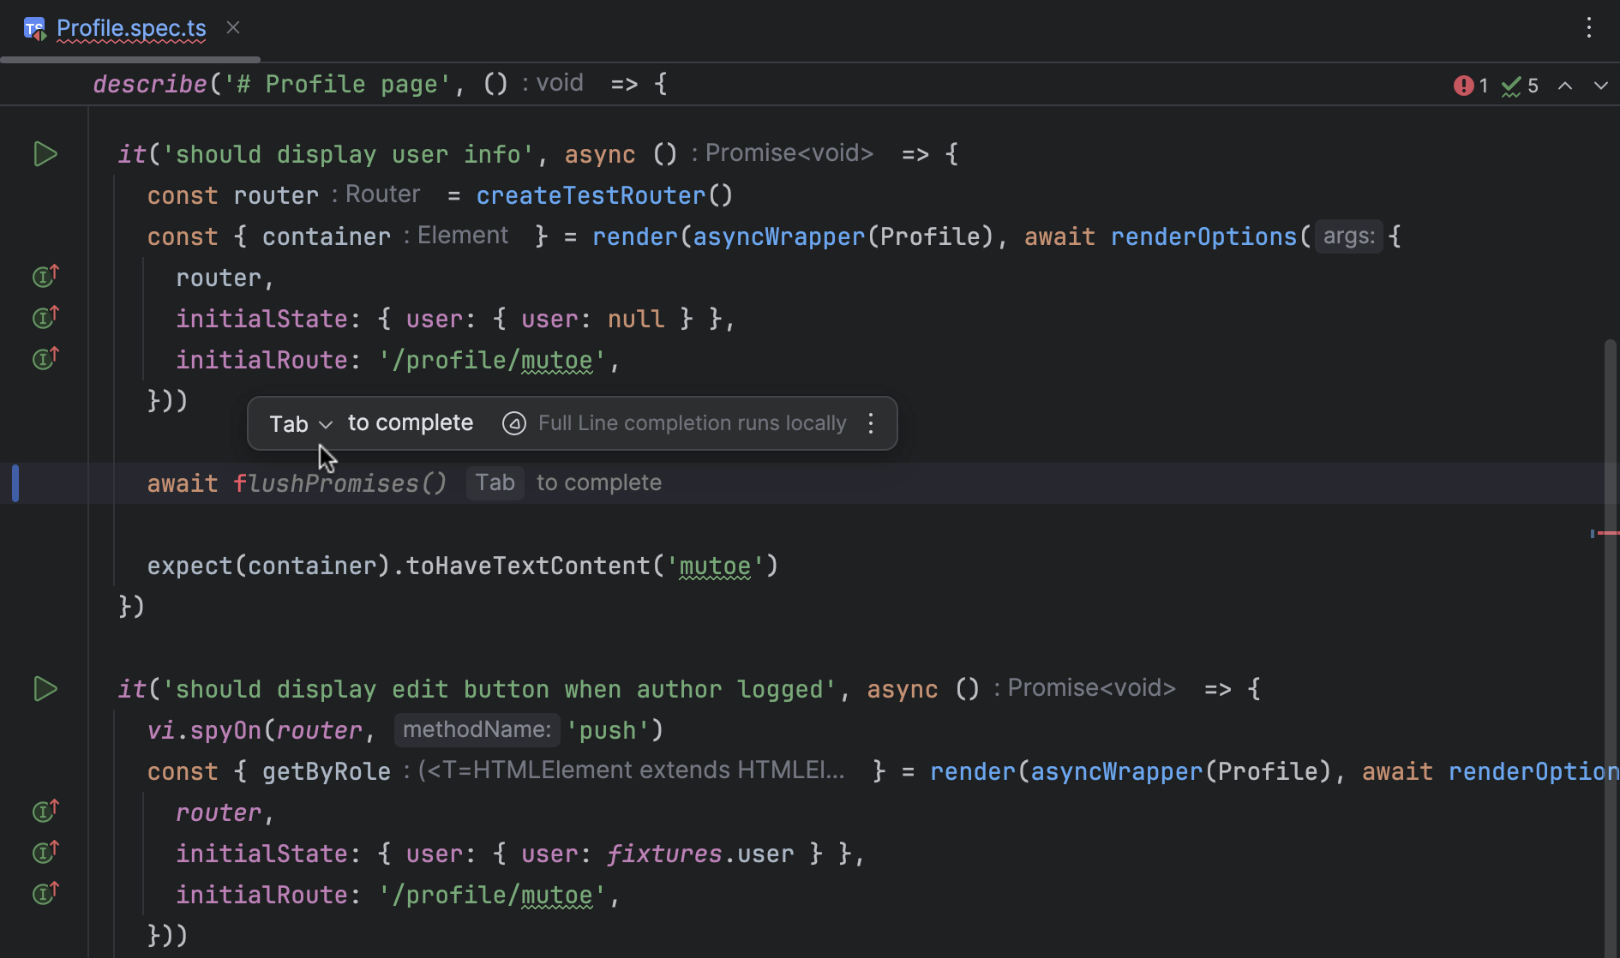Image resolution: width=1620 pixels, height=958 pixels.
Task: Click the previous-problem up arrow
Action: point(1565,85)
